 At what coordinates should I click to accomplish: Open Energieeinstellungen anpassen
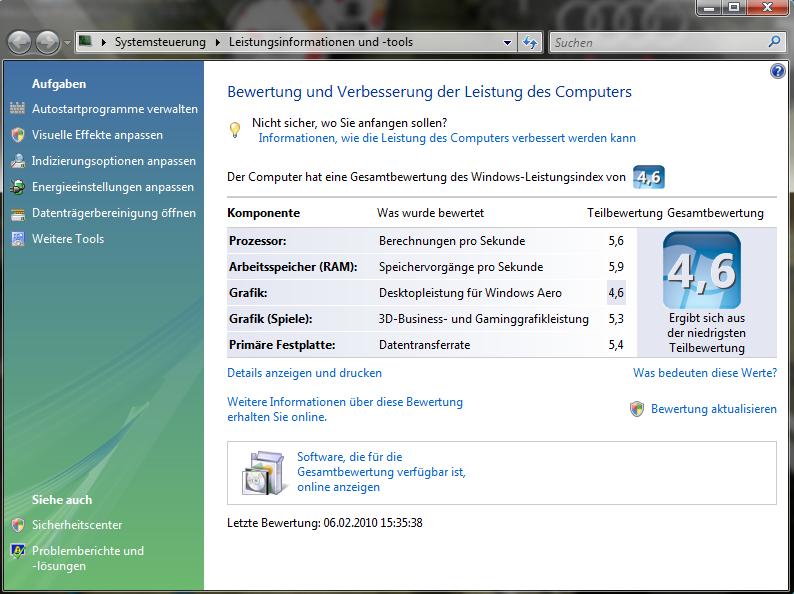click(x=113, y=187)
